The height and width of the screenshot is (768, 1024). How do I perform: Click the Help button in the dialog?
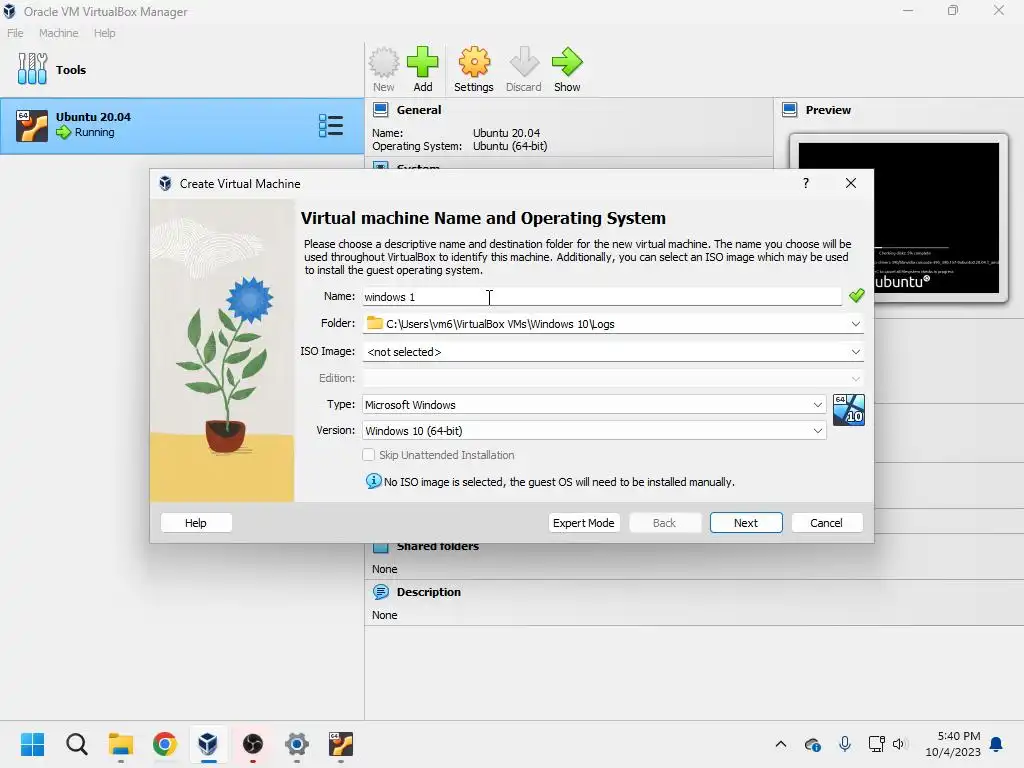pos(196,522)
